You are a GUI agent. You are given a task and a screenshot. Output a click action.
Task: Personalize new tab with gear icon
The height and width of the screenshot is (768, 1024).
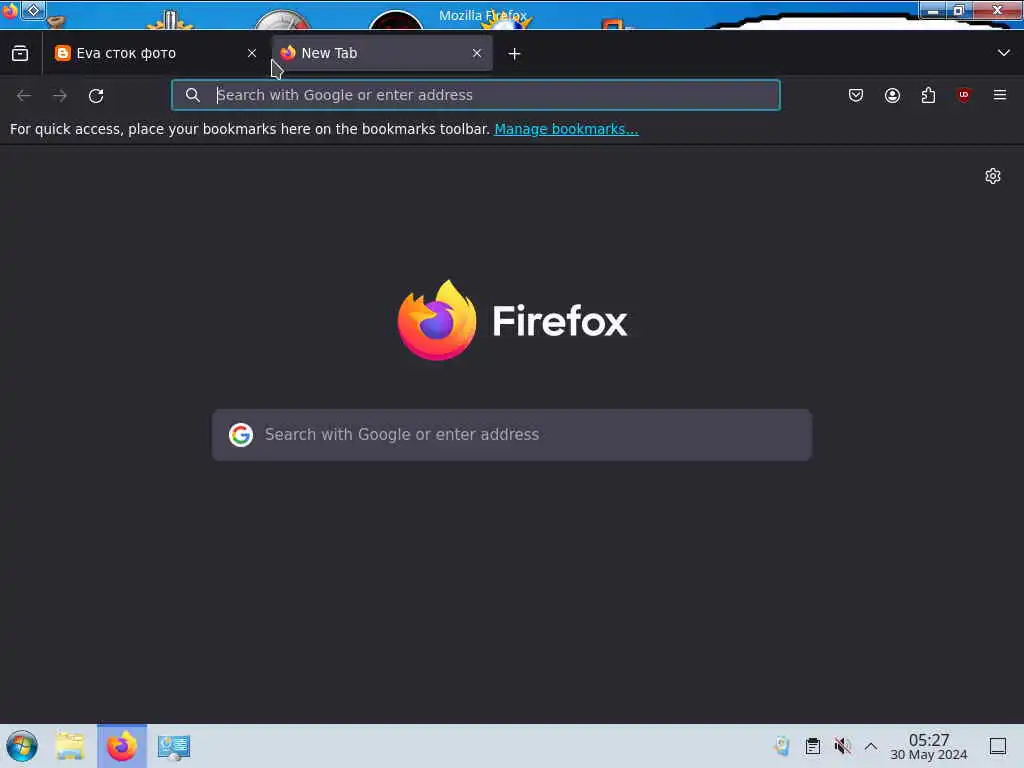[993, 176]
